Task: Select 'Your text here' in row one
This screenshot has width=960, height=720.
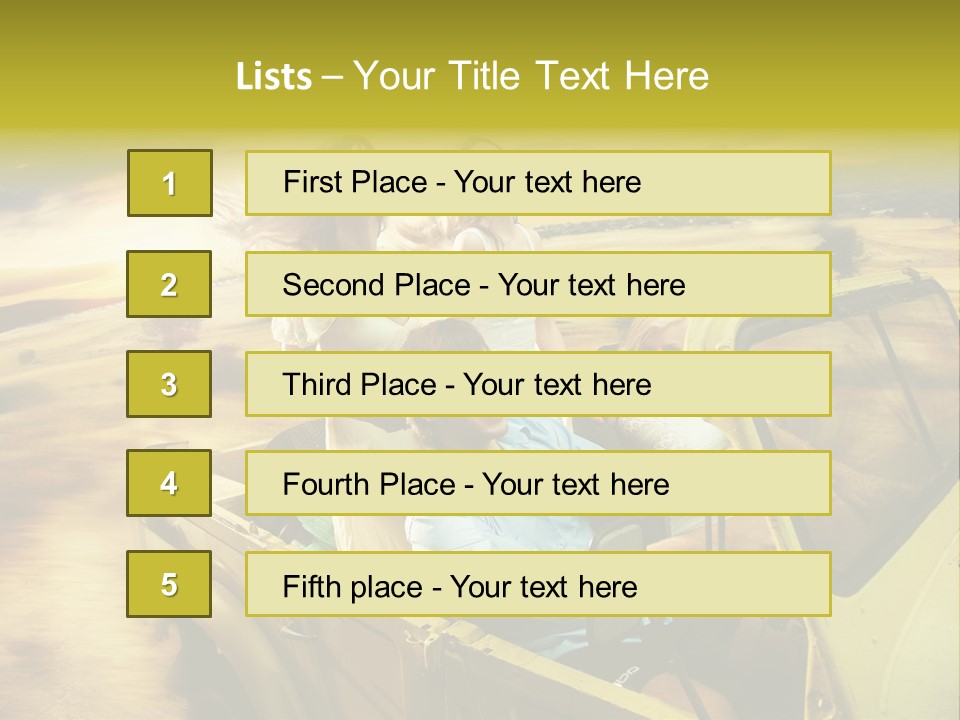Action: (547, 182)
